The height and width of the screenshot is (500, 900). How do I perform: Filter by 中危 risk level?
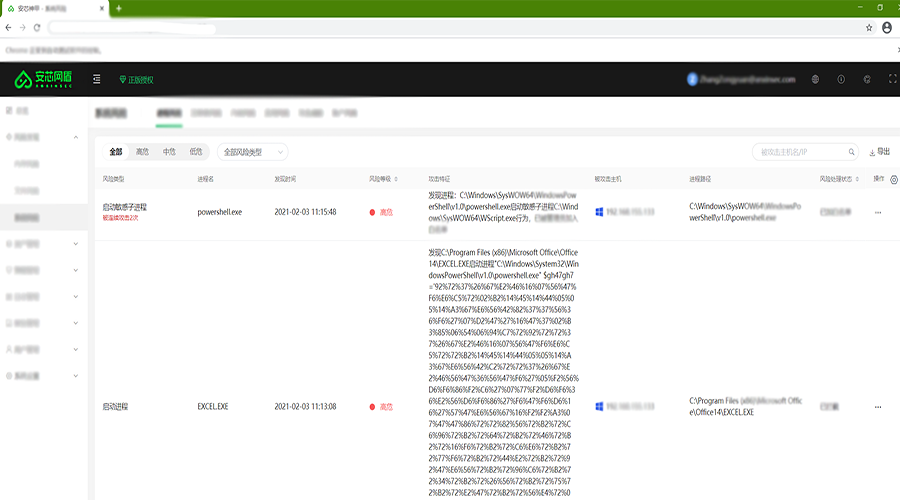pos(169,152)
